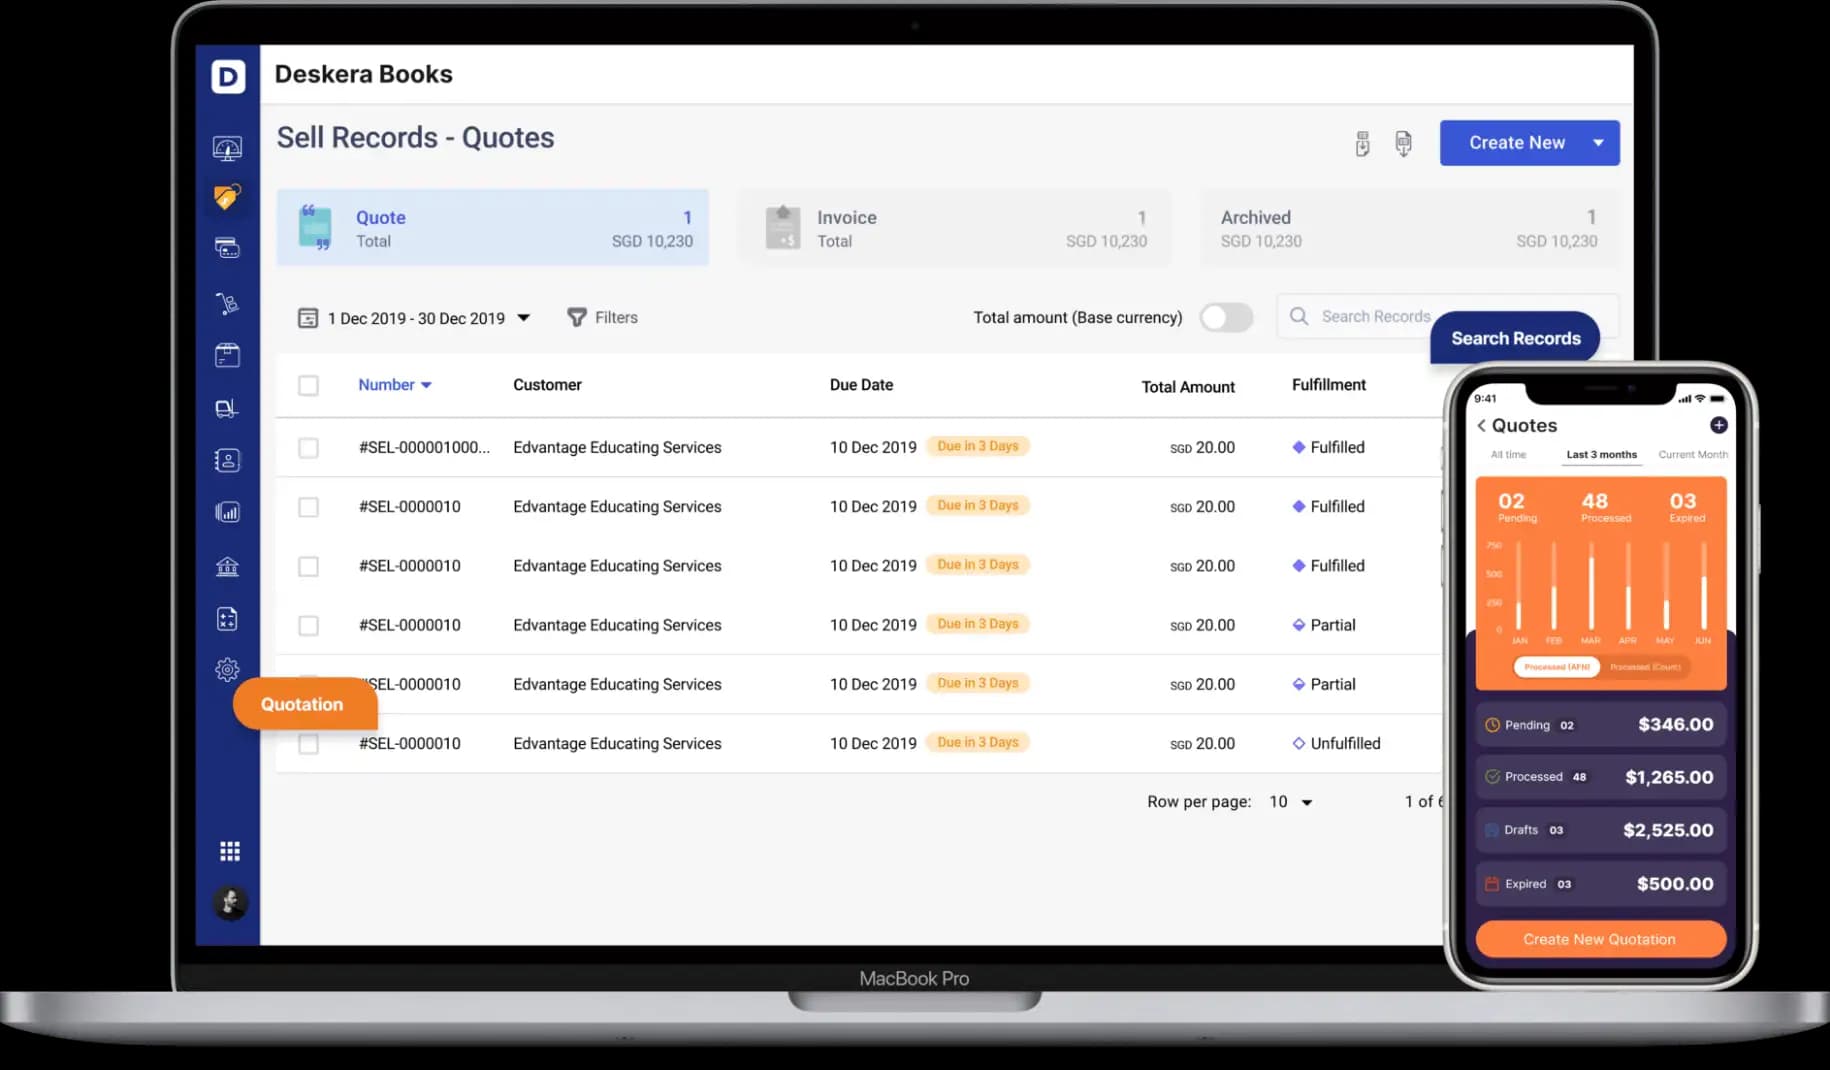Tap the JUN bar in the phone chart

pos(1703,587)
